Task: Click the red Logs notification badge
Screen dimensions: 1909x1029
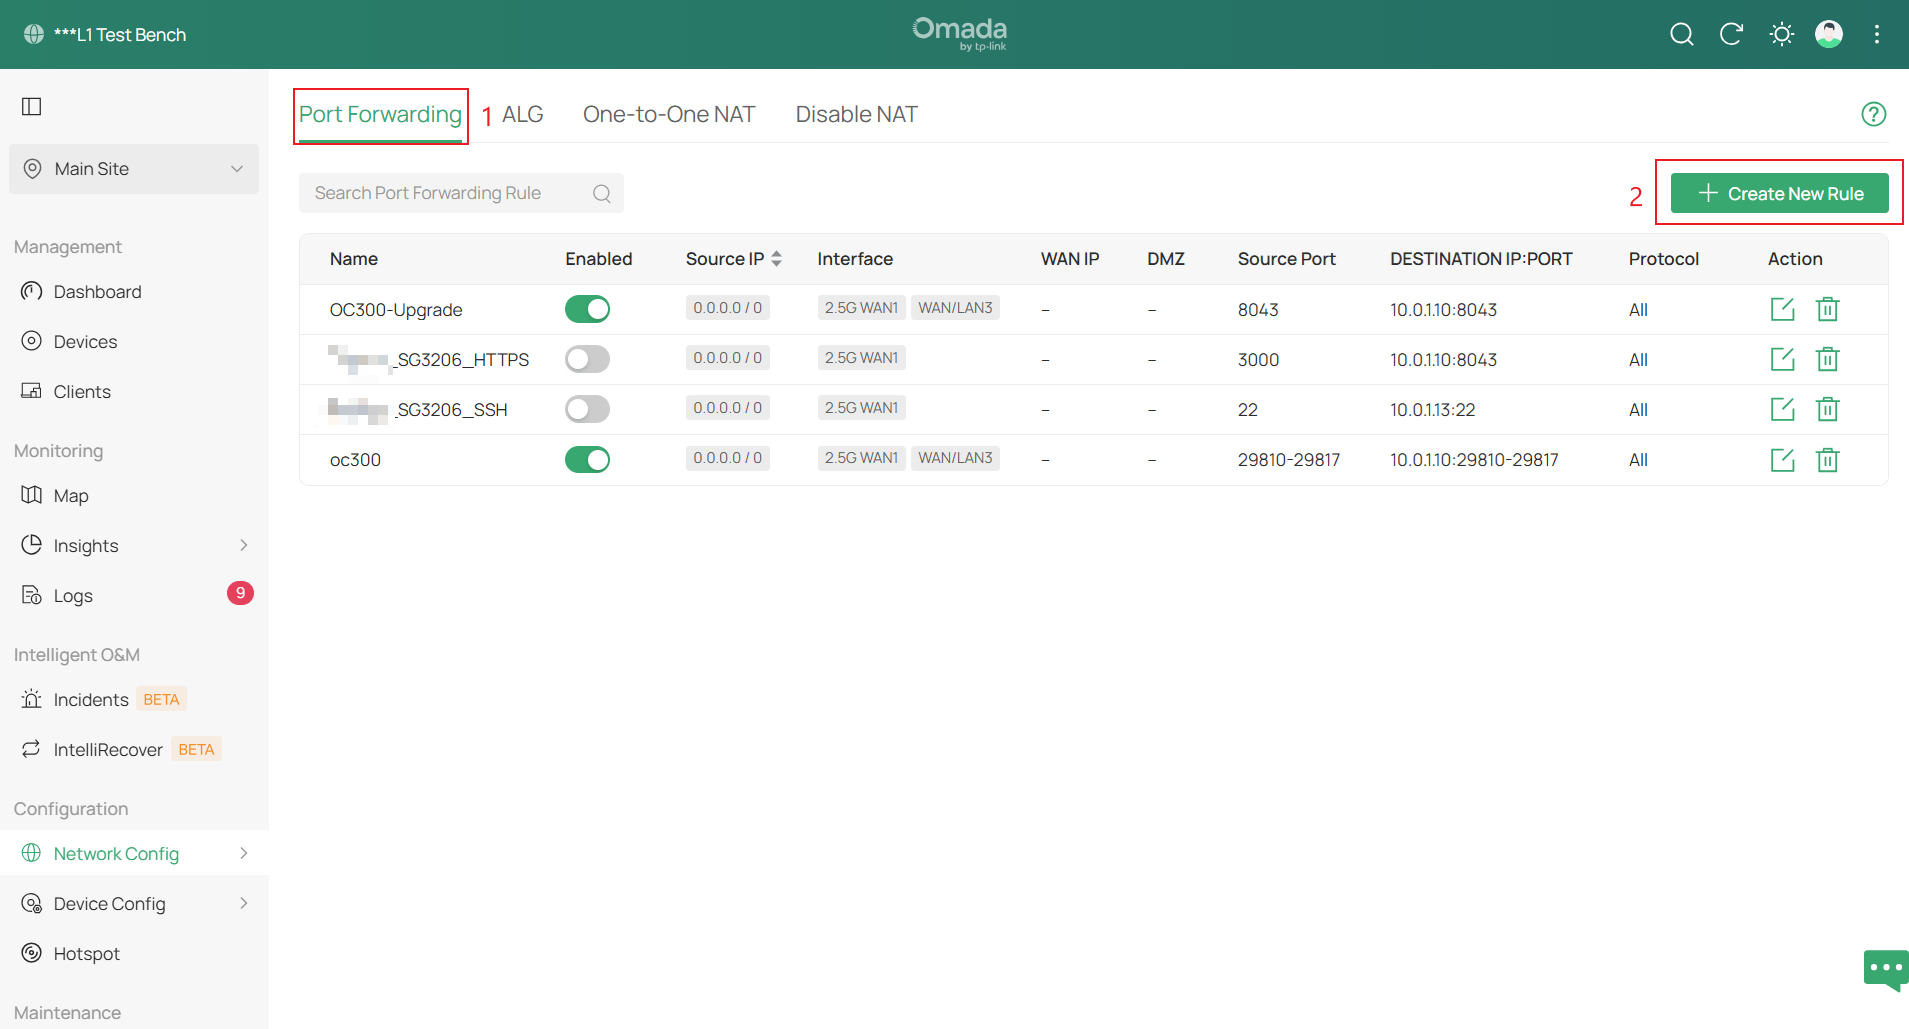Action: [240, 593]
